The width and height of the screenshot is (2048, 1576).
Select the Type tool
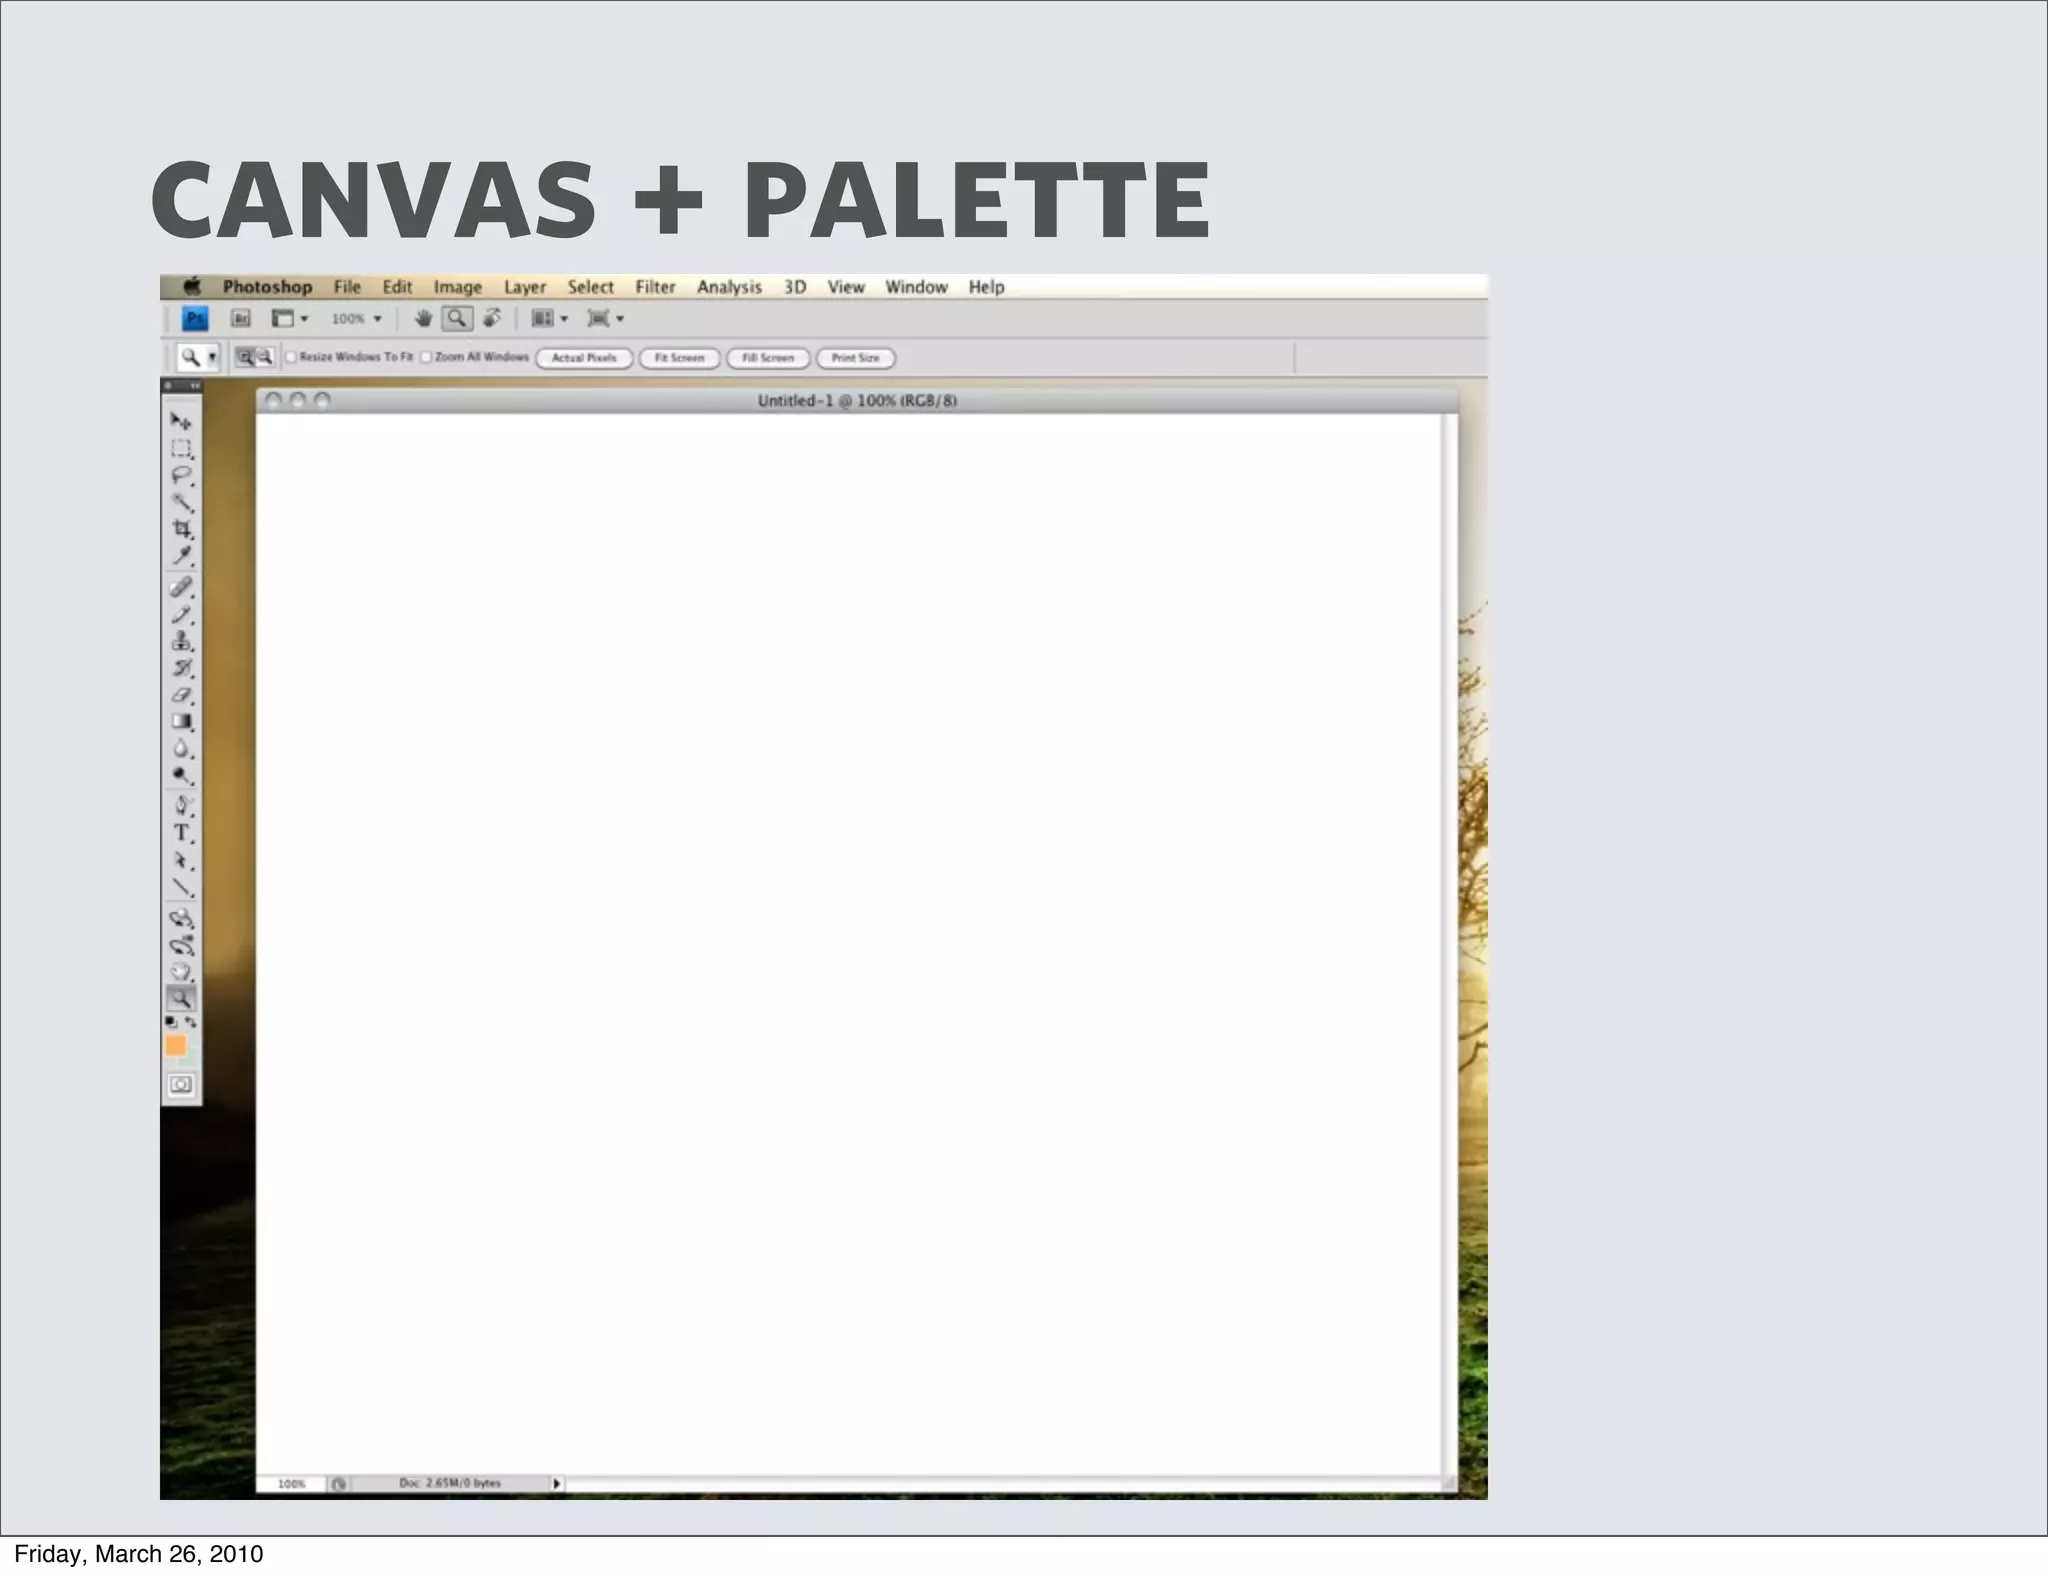click(181, 833)
